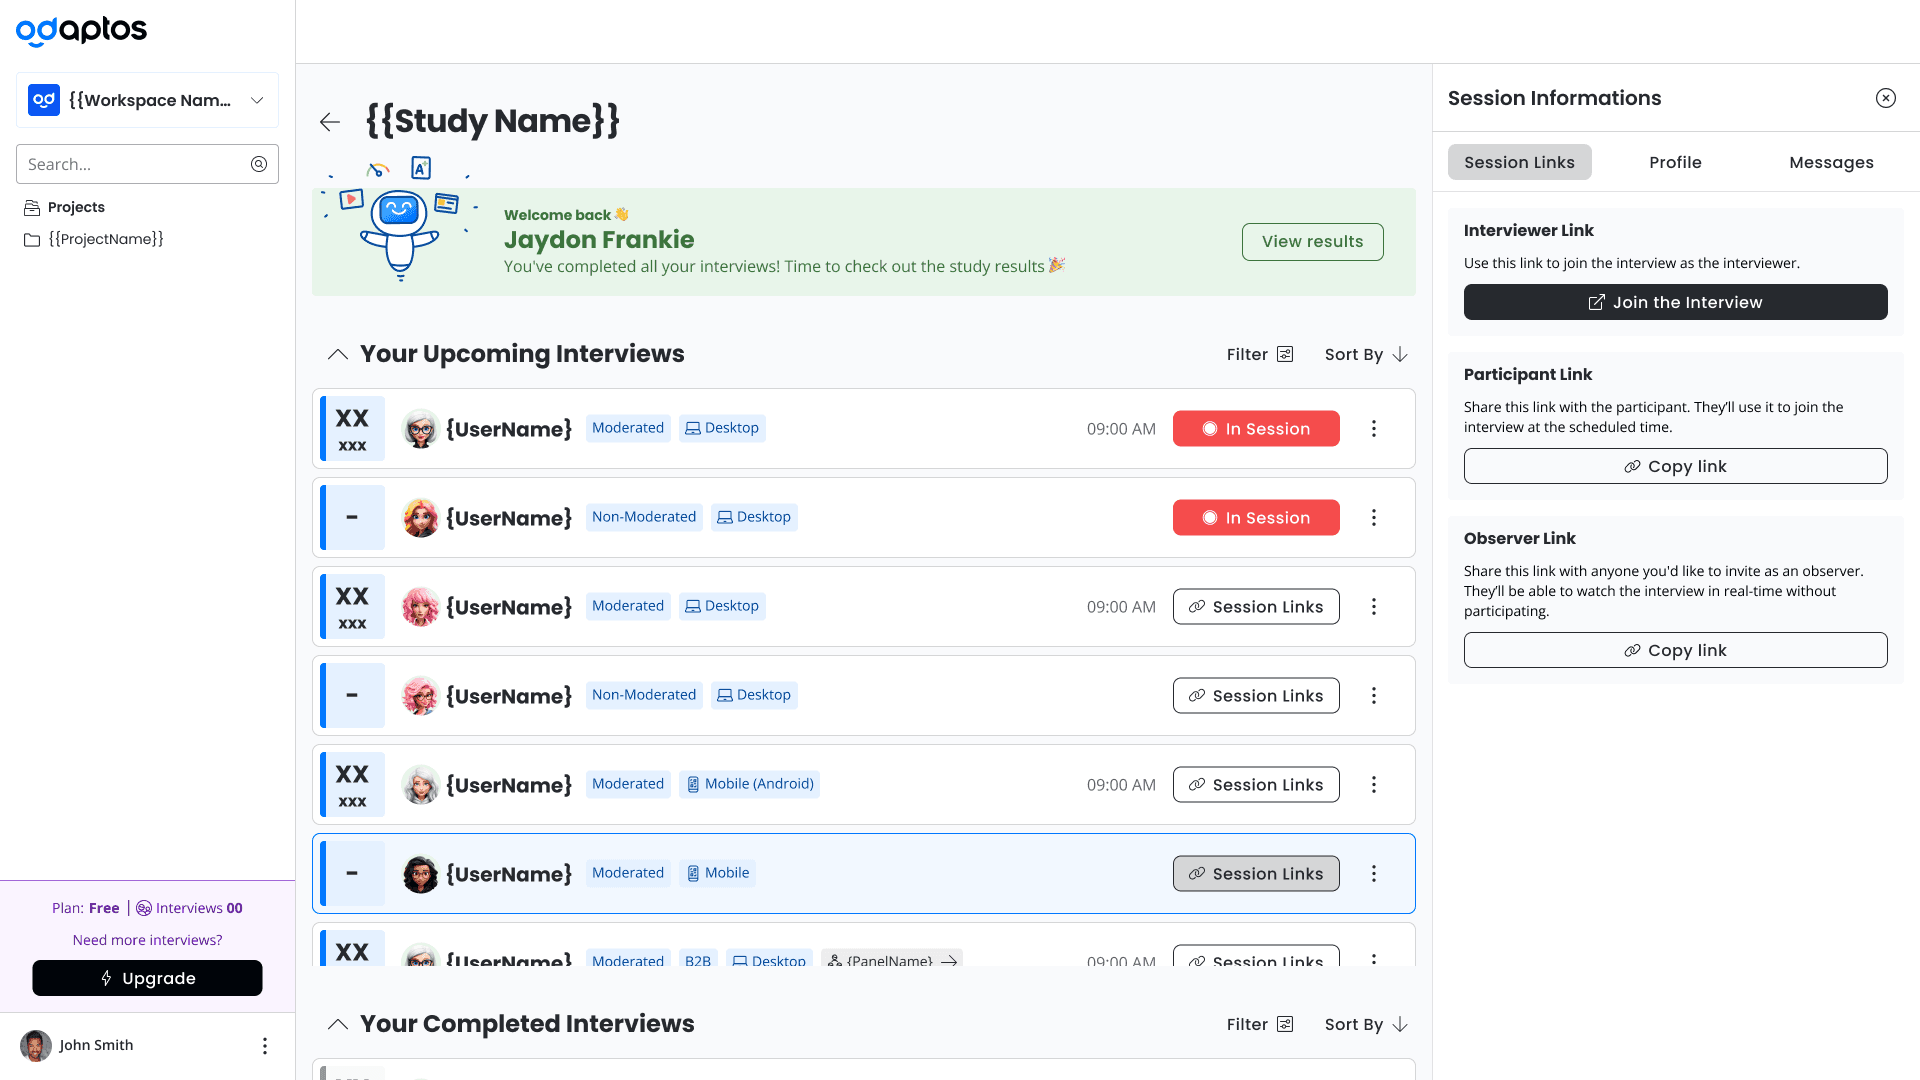Click Session Links on the highlighted Mobile row

pyautogui.click(x=1256, y=874)
